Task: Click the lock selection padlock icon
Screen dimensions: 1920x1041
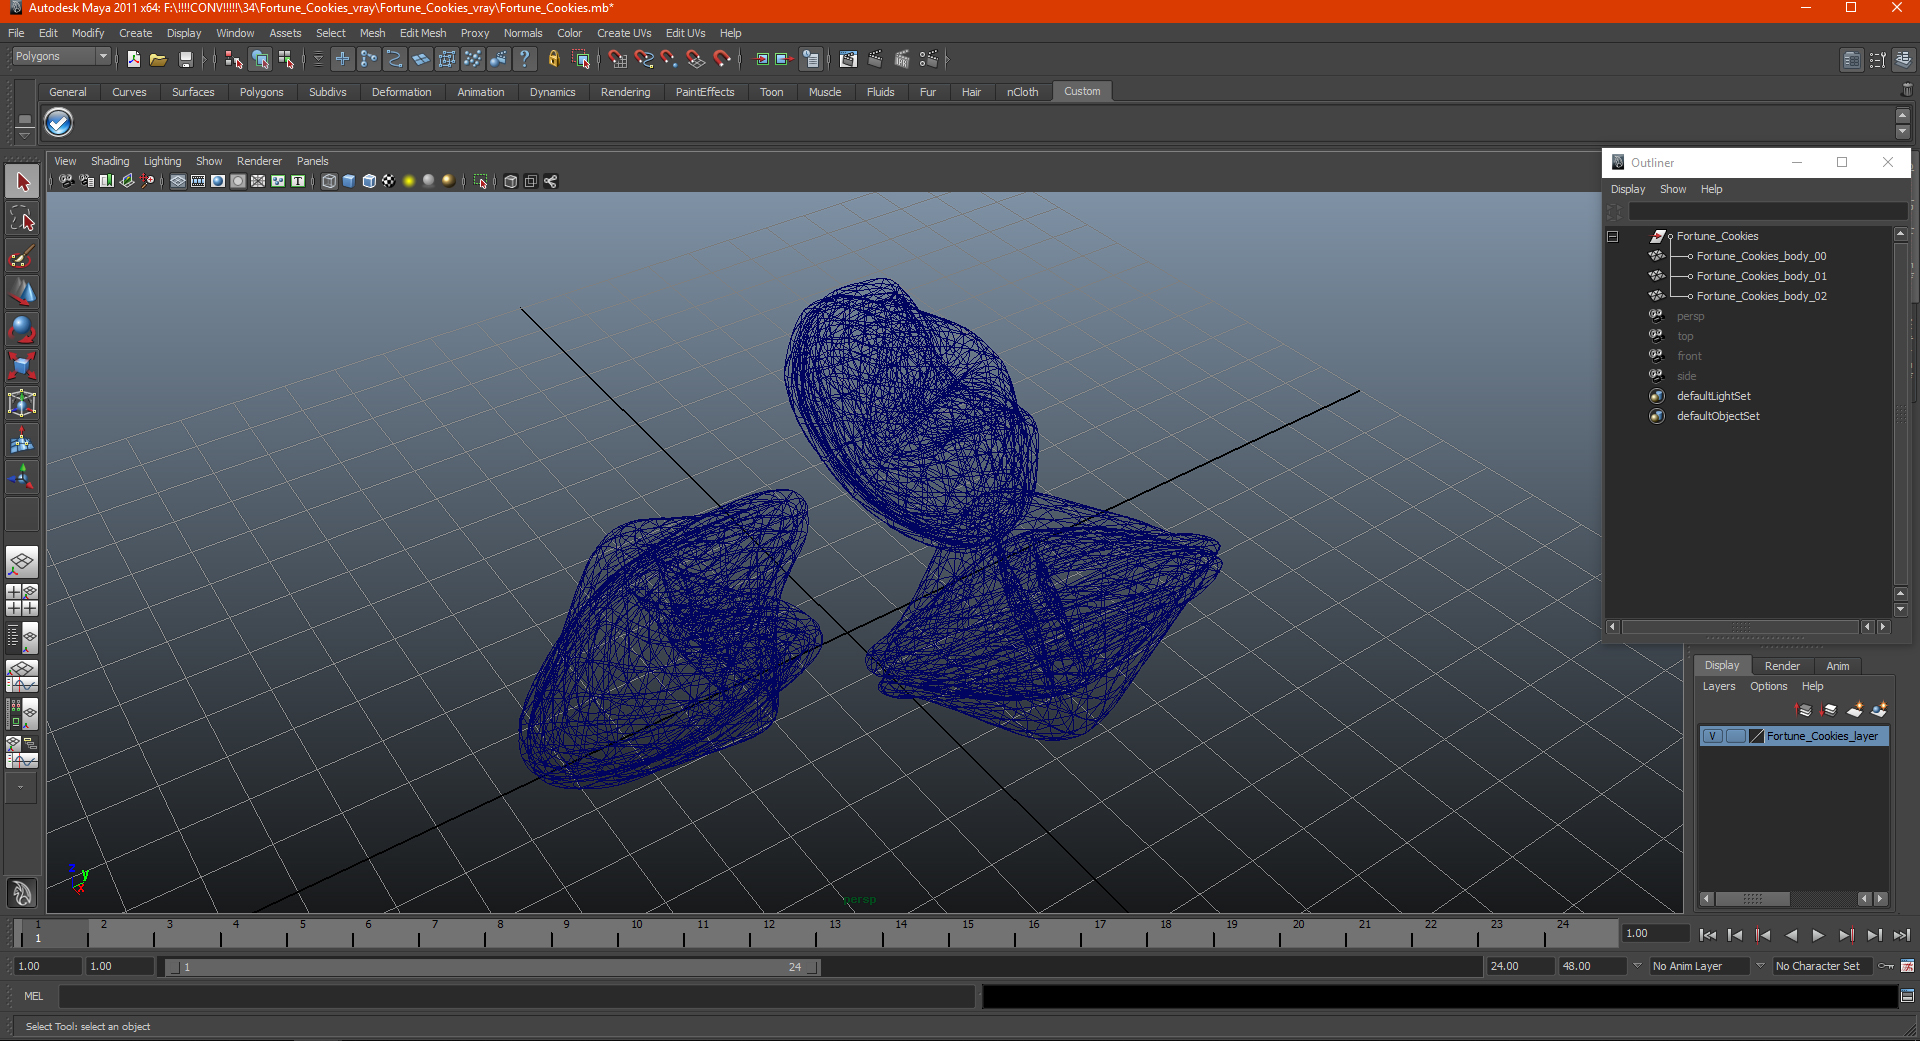Action: click(x=554, y=59)
